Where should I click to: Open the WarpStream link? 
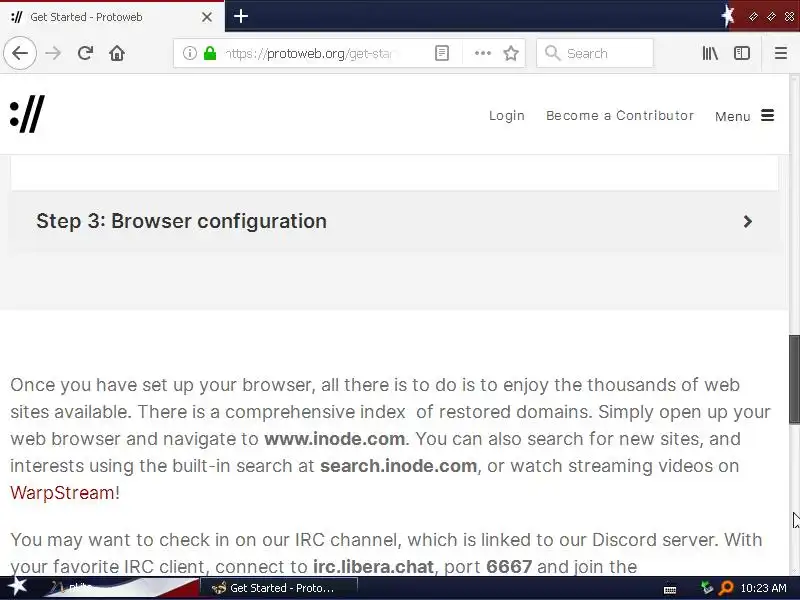tap(62, 492)
